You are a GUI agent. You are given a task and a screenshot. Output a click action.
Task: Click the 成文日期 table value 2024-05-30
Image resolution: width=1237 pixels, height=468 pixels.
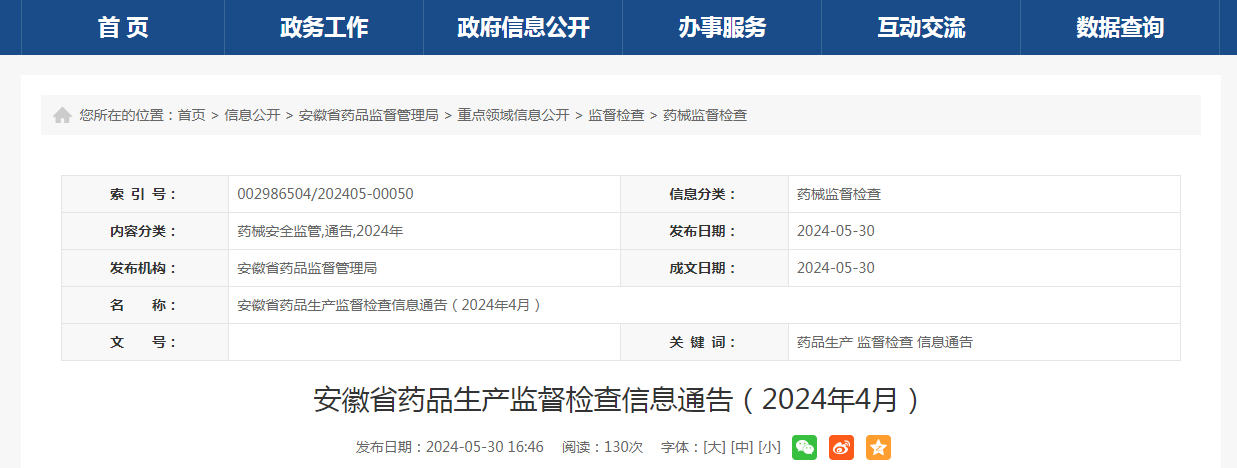point(836,268)
